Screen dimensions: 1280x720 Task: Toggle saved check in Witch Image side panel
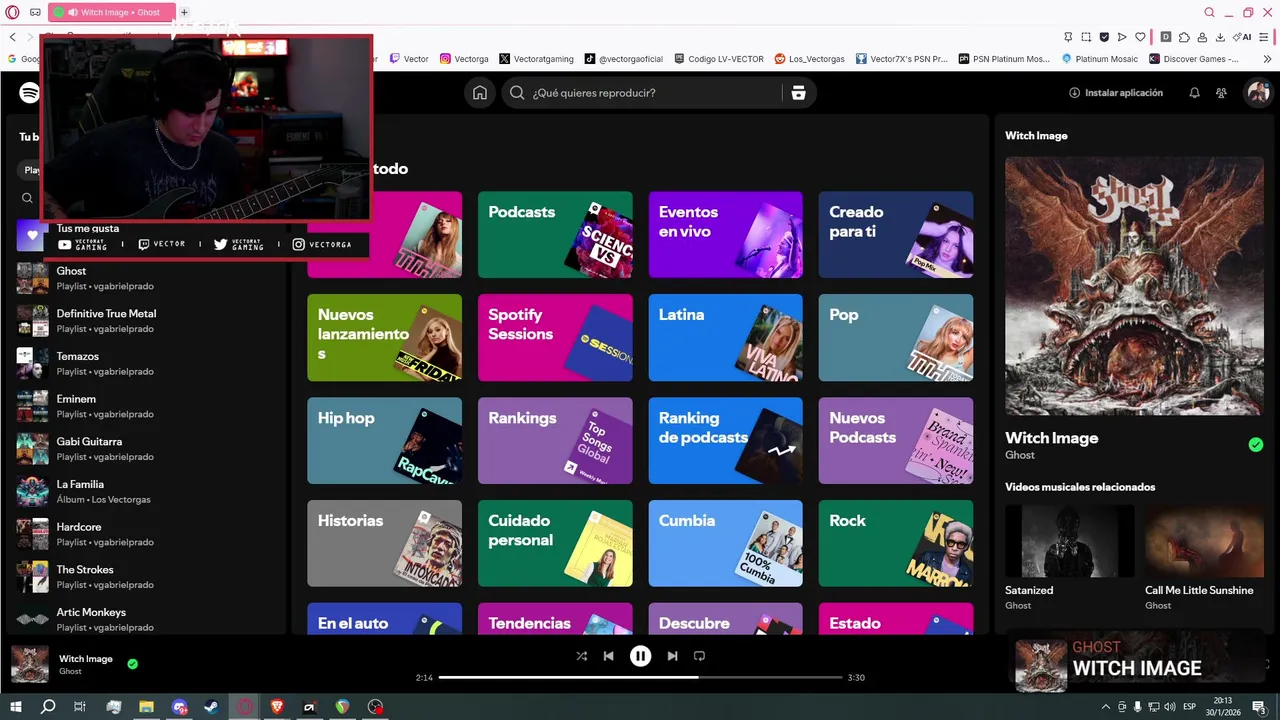[1255, 445]
